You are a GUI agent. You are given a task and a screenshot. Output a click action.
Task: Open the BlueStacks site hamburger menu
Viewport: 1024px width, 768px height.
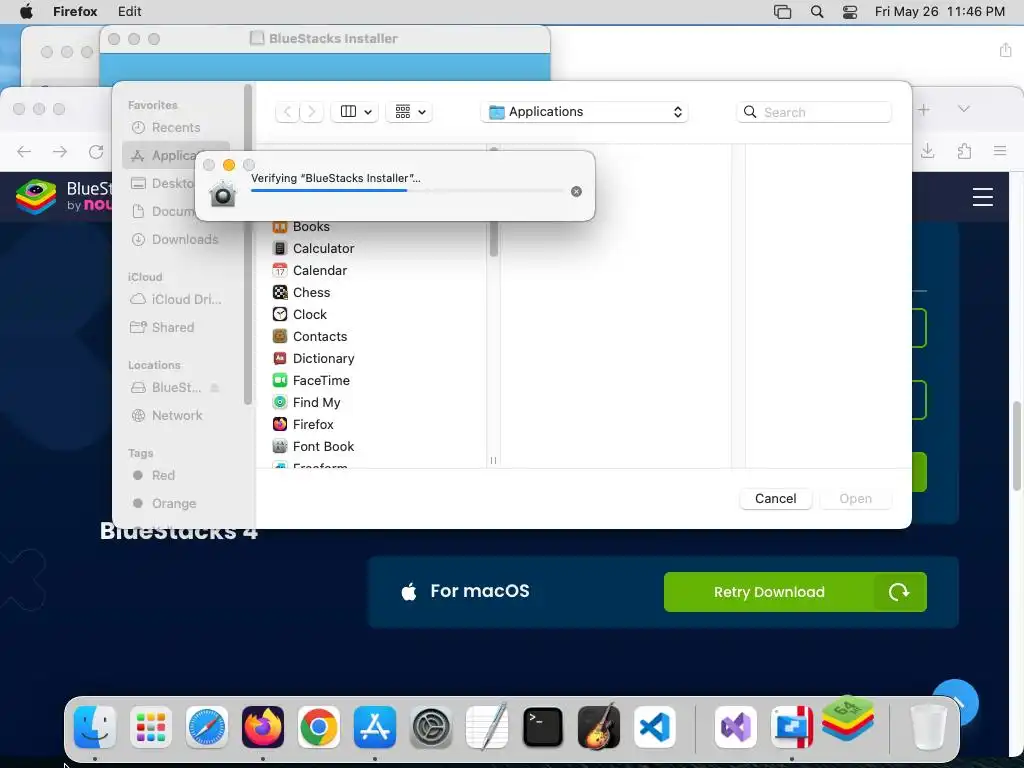(982, 197)
